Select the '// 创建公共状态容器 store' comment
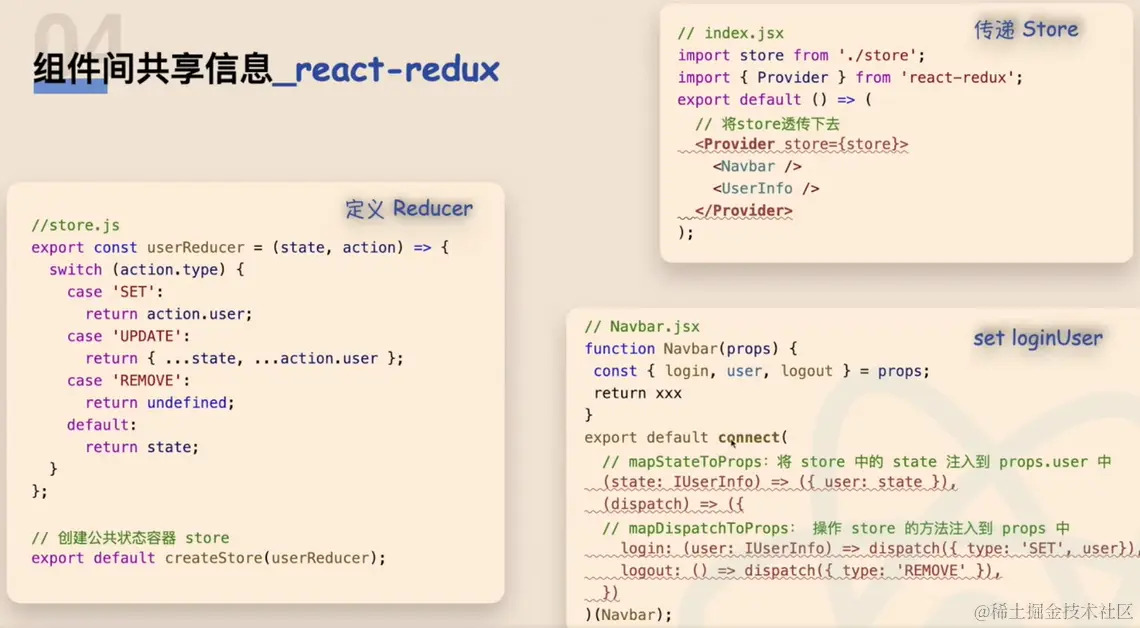Viewport: 1140px width, 628px height. click(x=130, y=538)
